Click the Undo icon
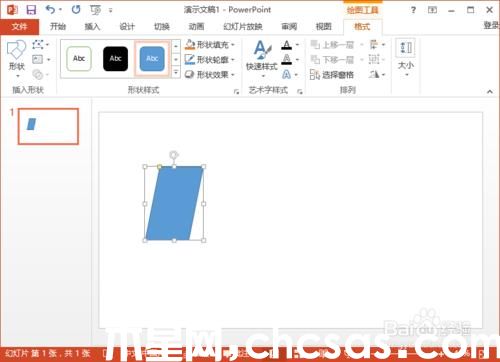The width and height of the screenshot is (500, 362). pos(51,10)
